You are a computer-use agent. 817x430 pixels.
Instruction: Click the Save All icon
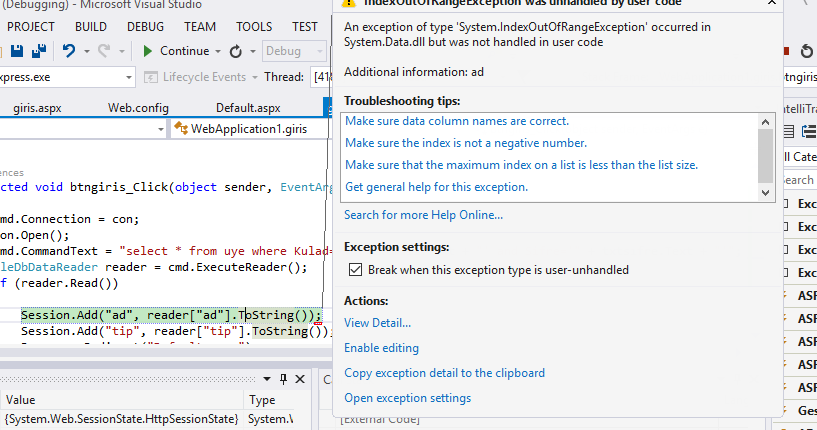point(39,51)
